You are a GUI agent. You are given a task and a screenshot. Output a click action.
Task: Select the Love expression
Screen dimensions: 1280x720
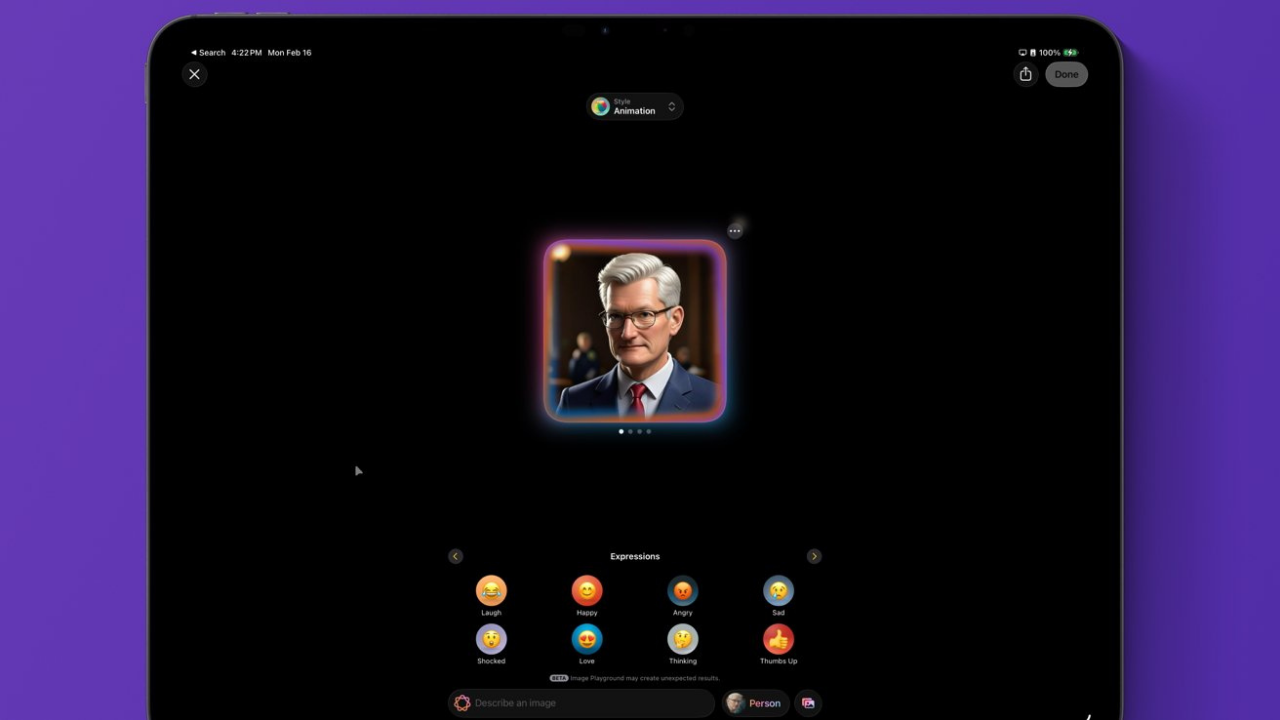(587, 640)
